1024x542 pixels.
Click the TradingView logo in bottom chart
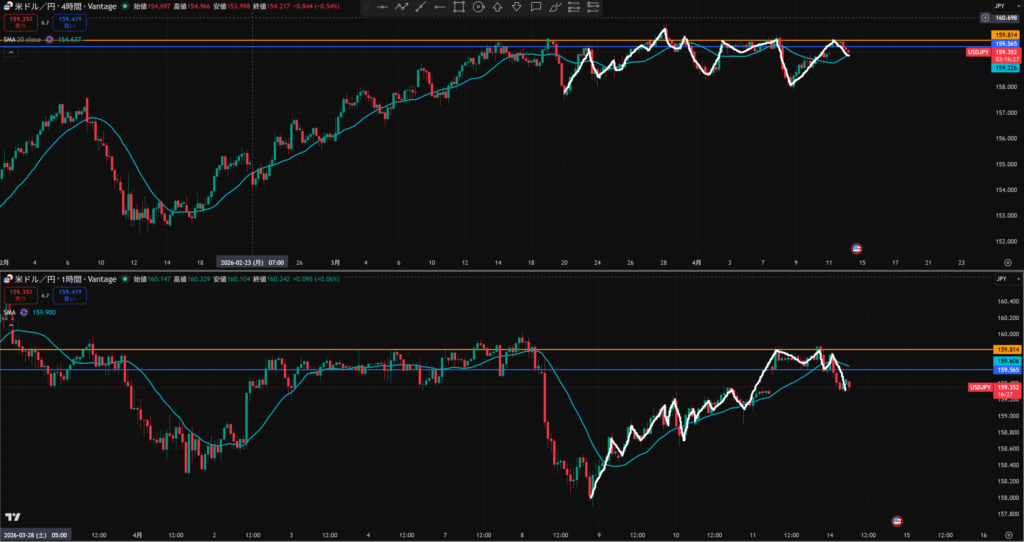pos(13,517)
